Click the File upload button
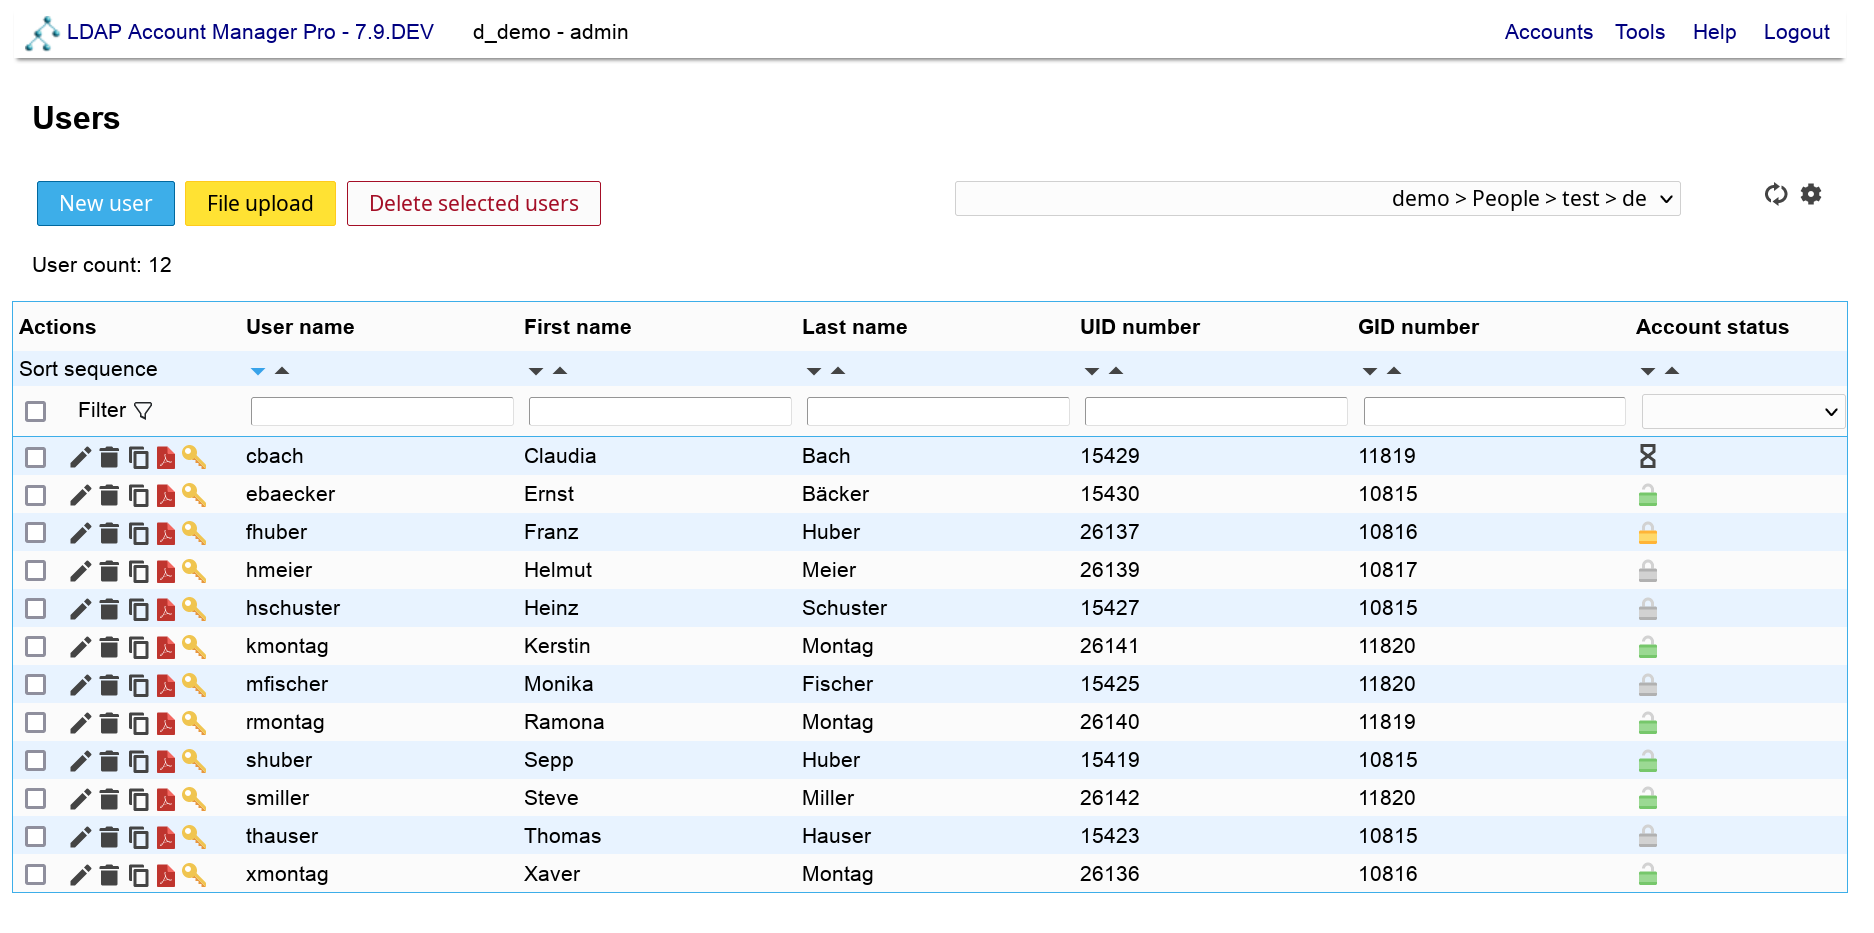Image resolution: width=1874 pixels, height=933 pixels. tap(260, 203)
